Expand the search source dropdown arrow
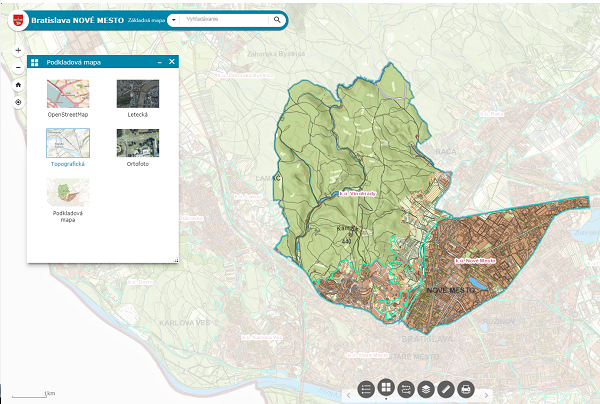This screenshot has width=600, height=404. [x=174, y=19]
